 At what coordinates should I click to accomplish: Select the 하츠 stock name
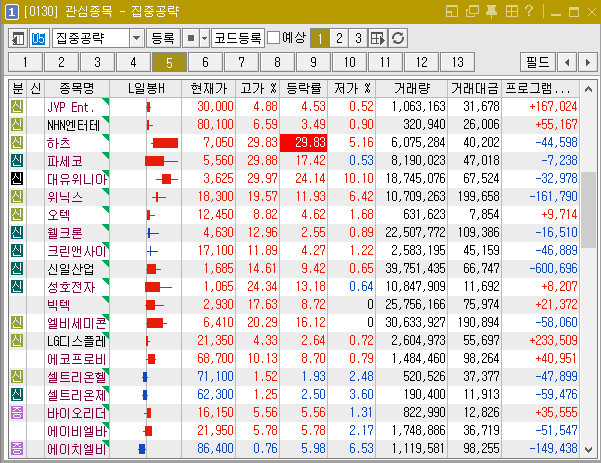(x=59, y=143)
